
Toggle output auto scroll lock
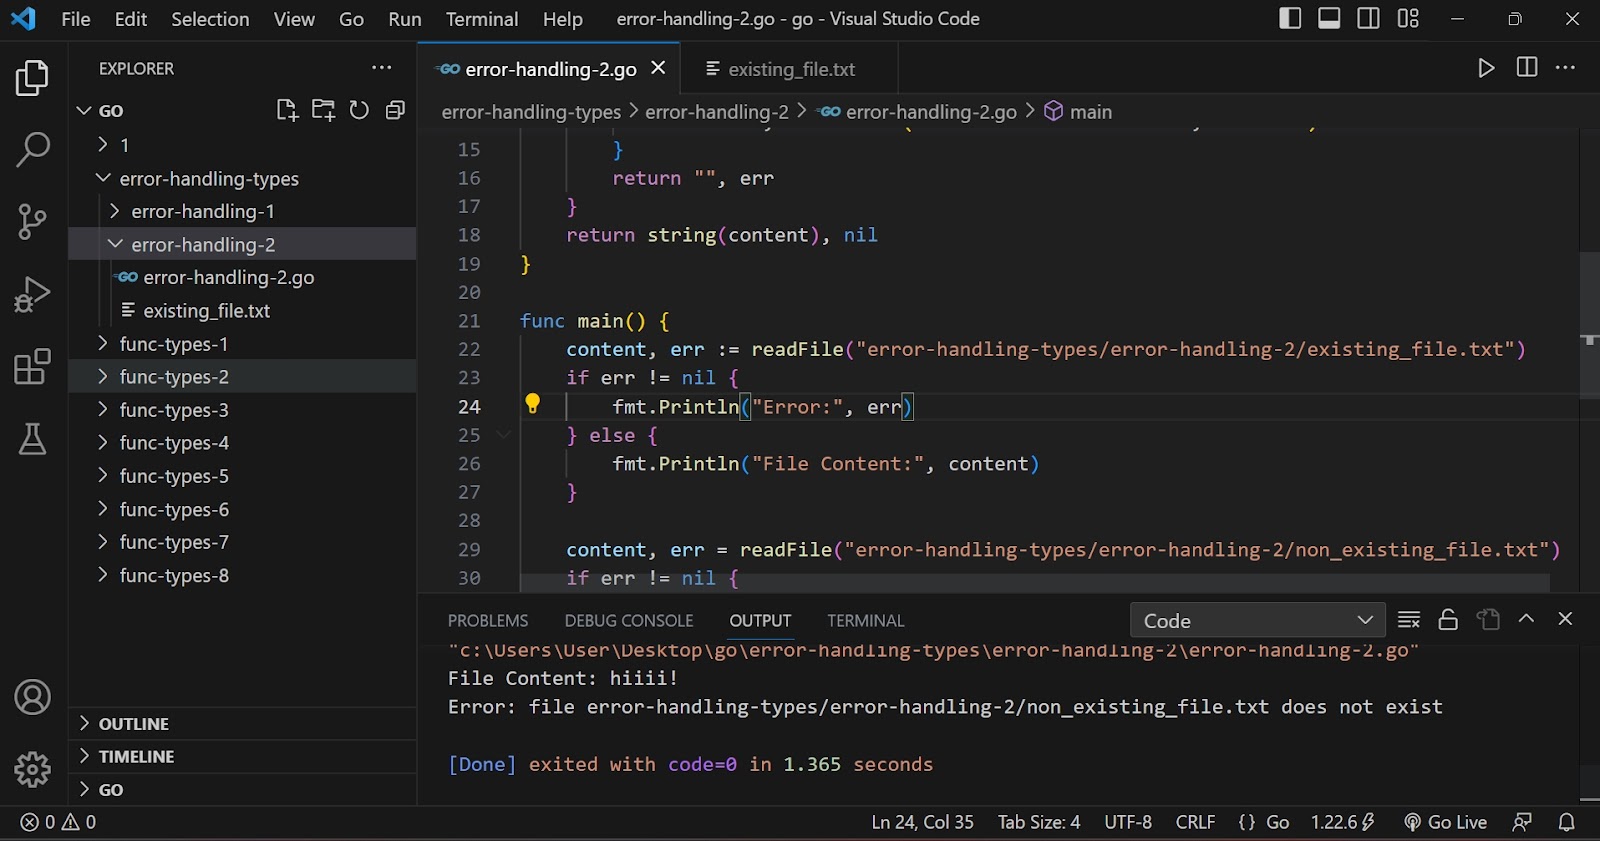point(1448,620)
